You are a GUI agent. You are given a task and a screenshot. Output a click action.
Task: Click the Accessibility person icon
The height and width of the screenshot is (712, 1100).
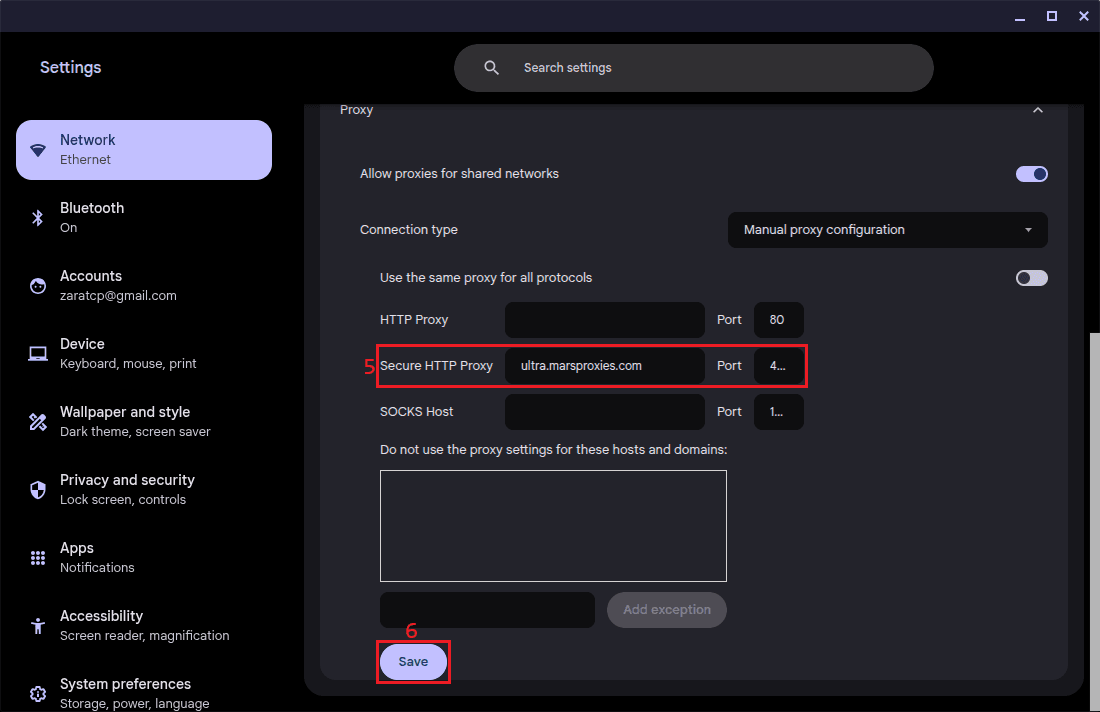38,626
